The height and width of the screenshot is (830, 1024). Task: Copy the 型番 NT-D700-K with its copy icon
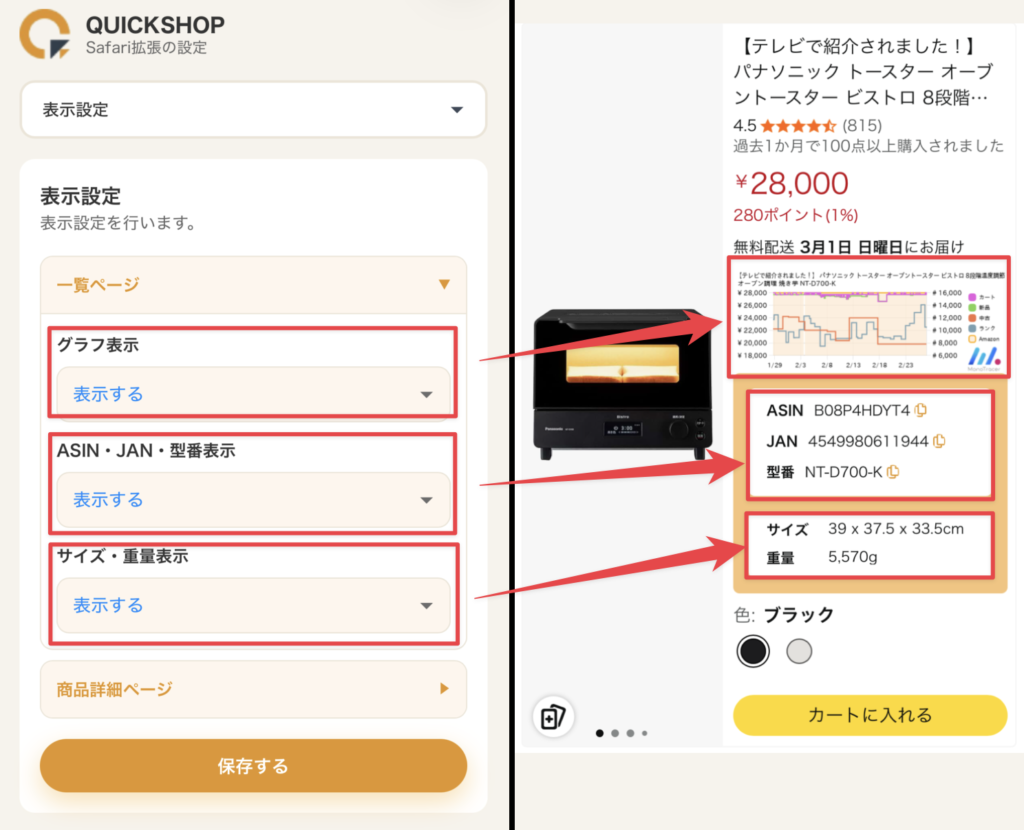[893, 472]
